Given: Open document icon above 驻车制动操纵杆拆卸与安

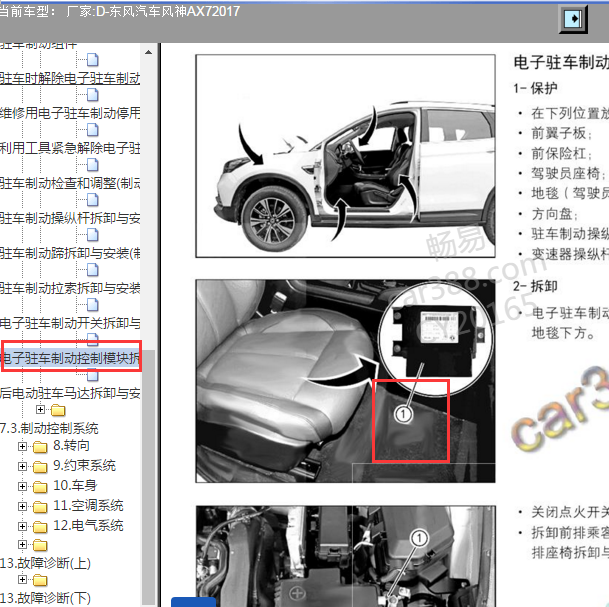Looking at the screenshot, I should (92, 200).
